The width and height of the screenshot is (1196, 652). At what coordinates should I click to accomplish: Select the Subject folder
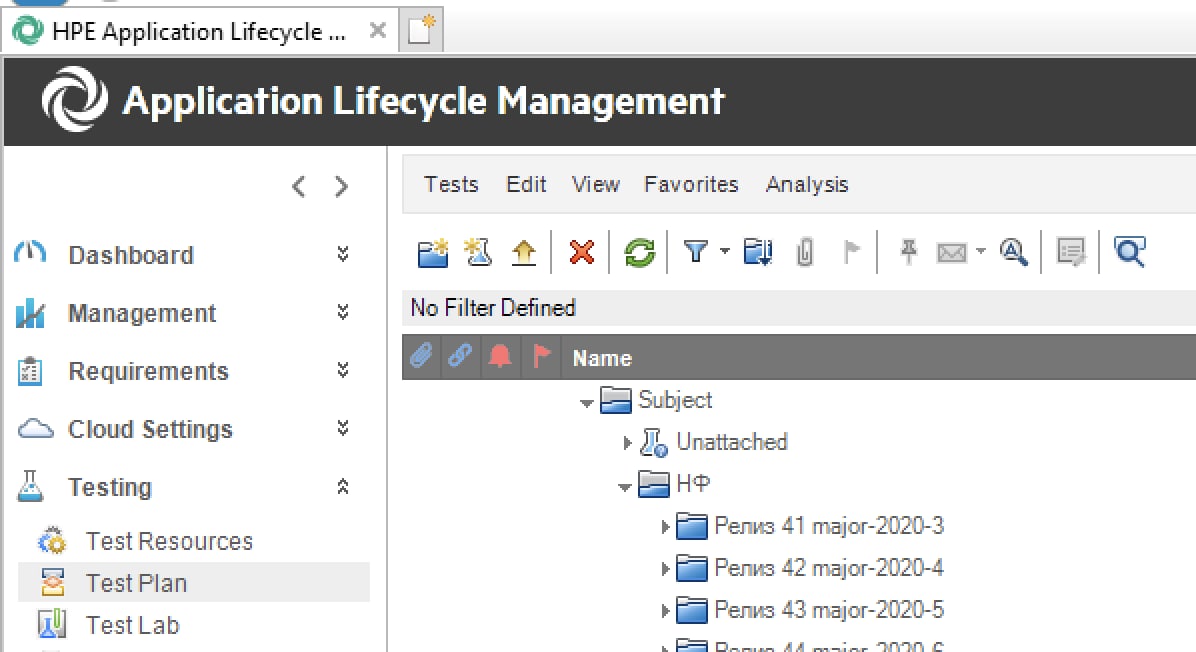(x=675, y=400)
